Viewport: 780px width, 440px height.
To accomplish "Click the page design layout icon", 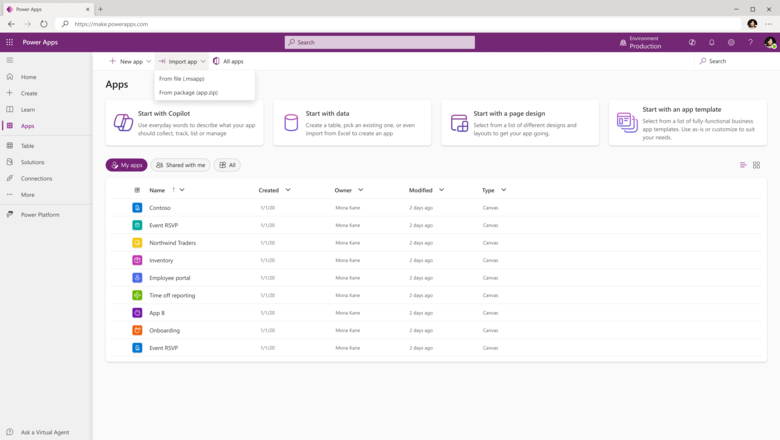I will 459,123.
